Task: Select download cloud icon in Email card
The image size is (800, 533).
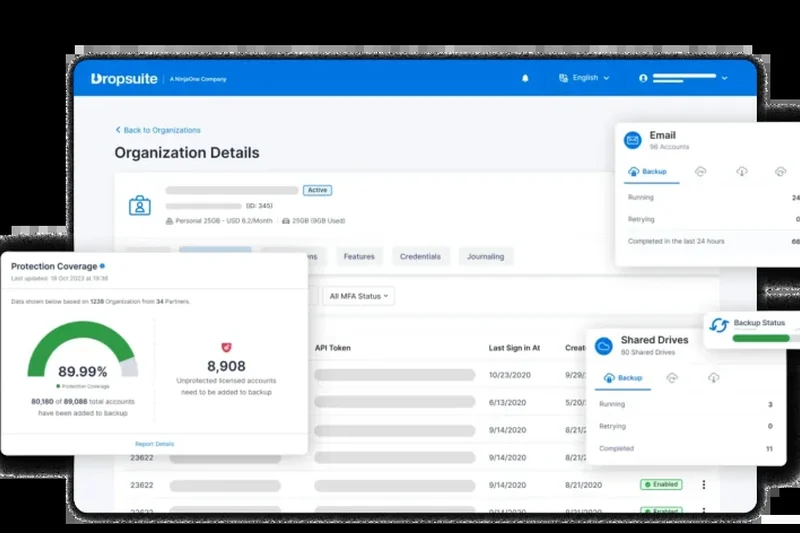Action: point(742,171)
